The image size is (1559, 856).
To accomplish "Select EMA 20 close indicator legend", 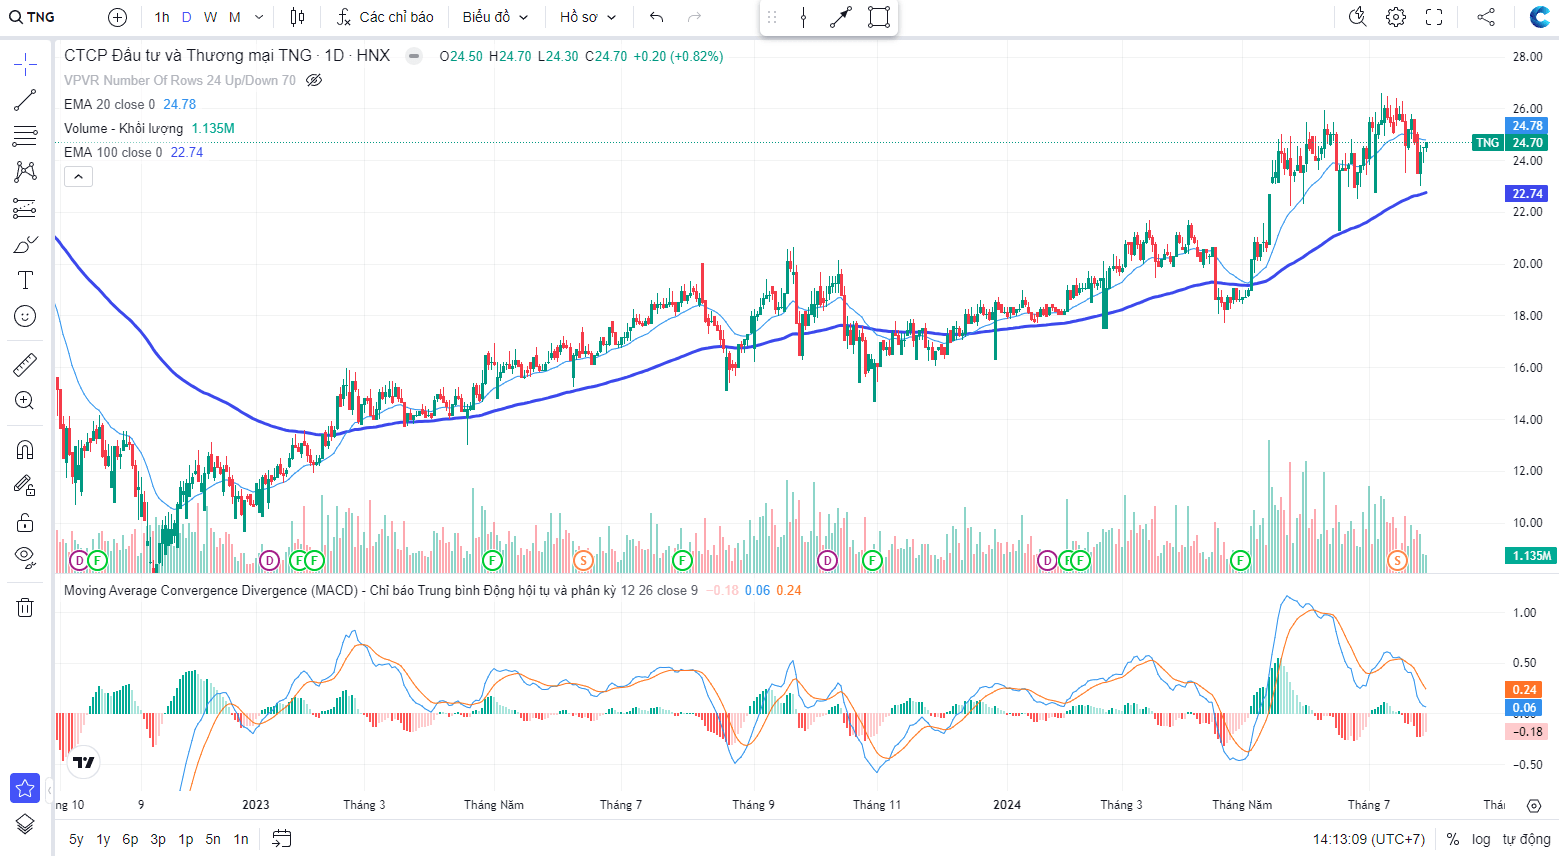I will tap(109, 104).
